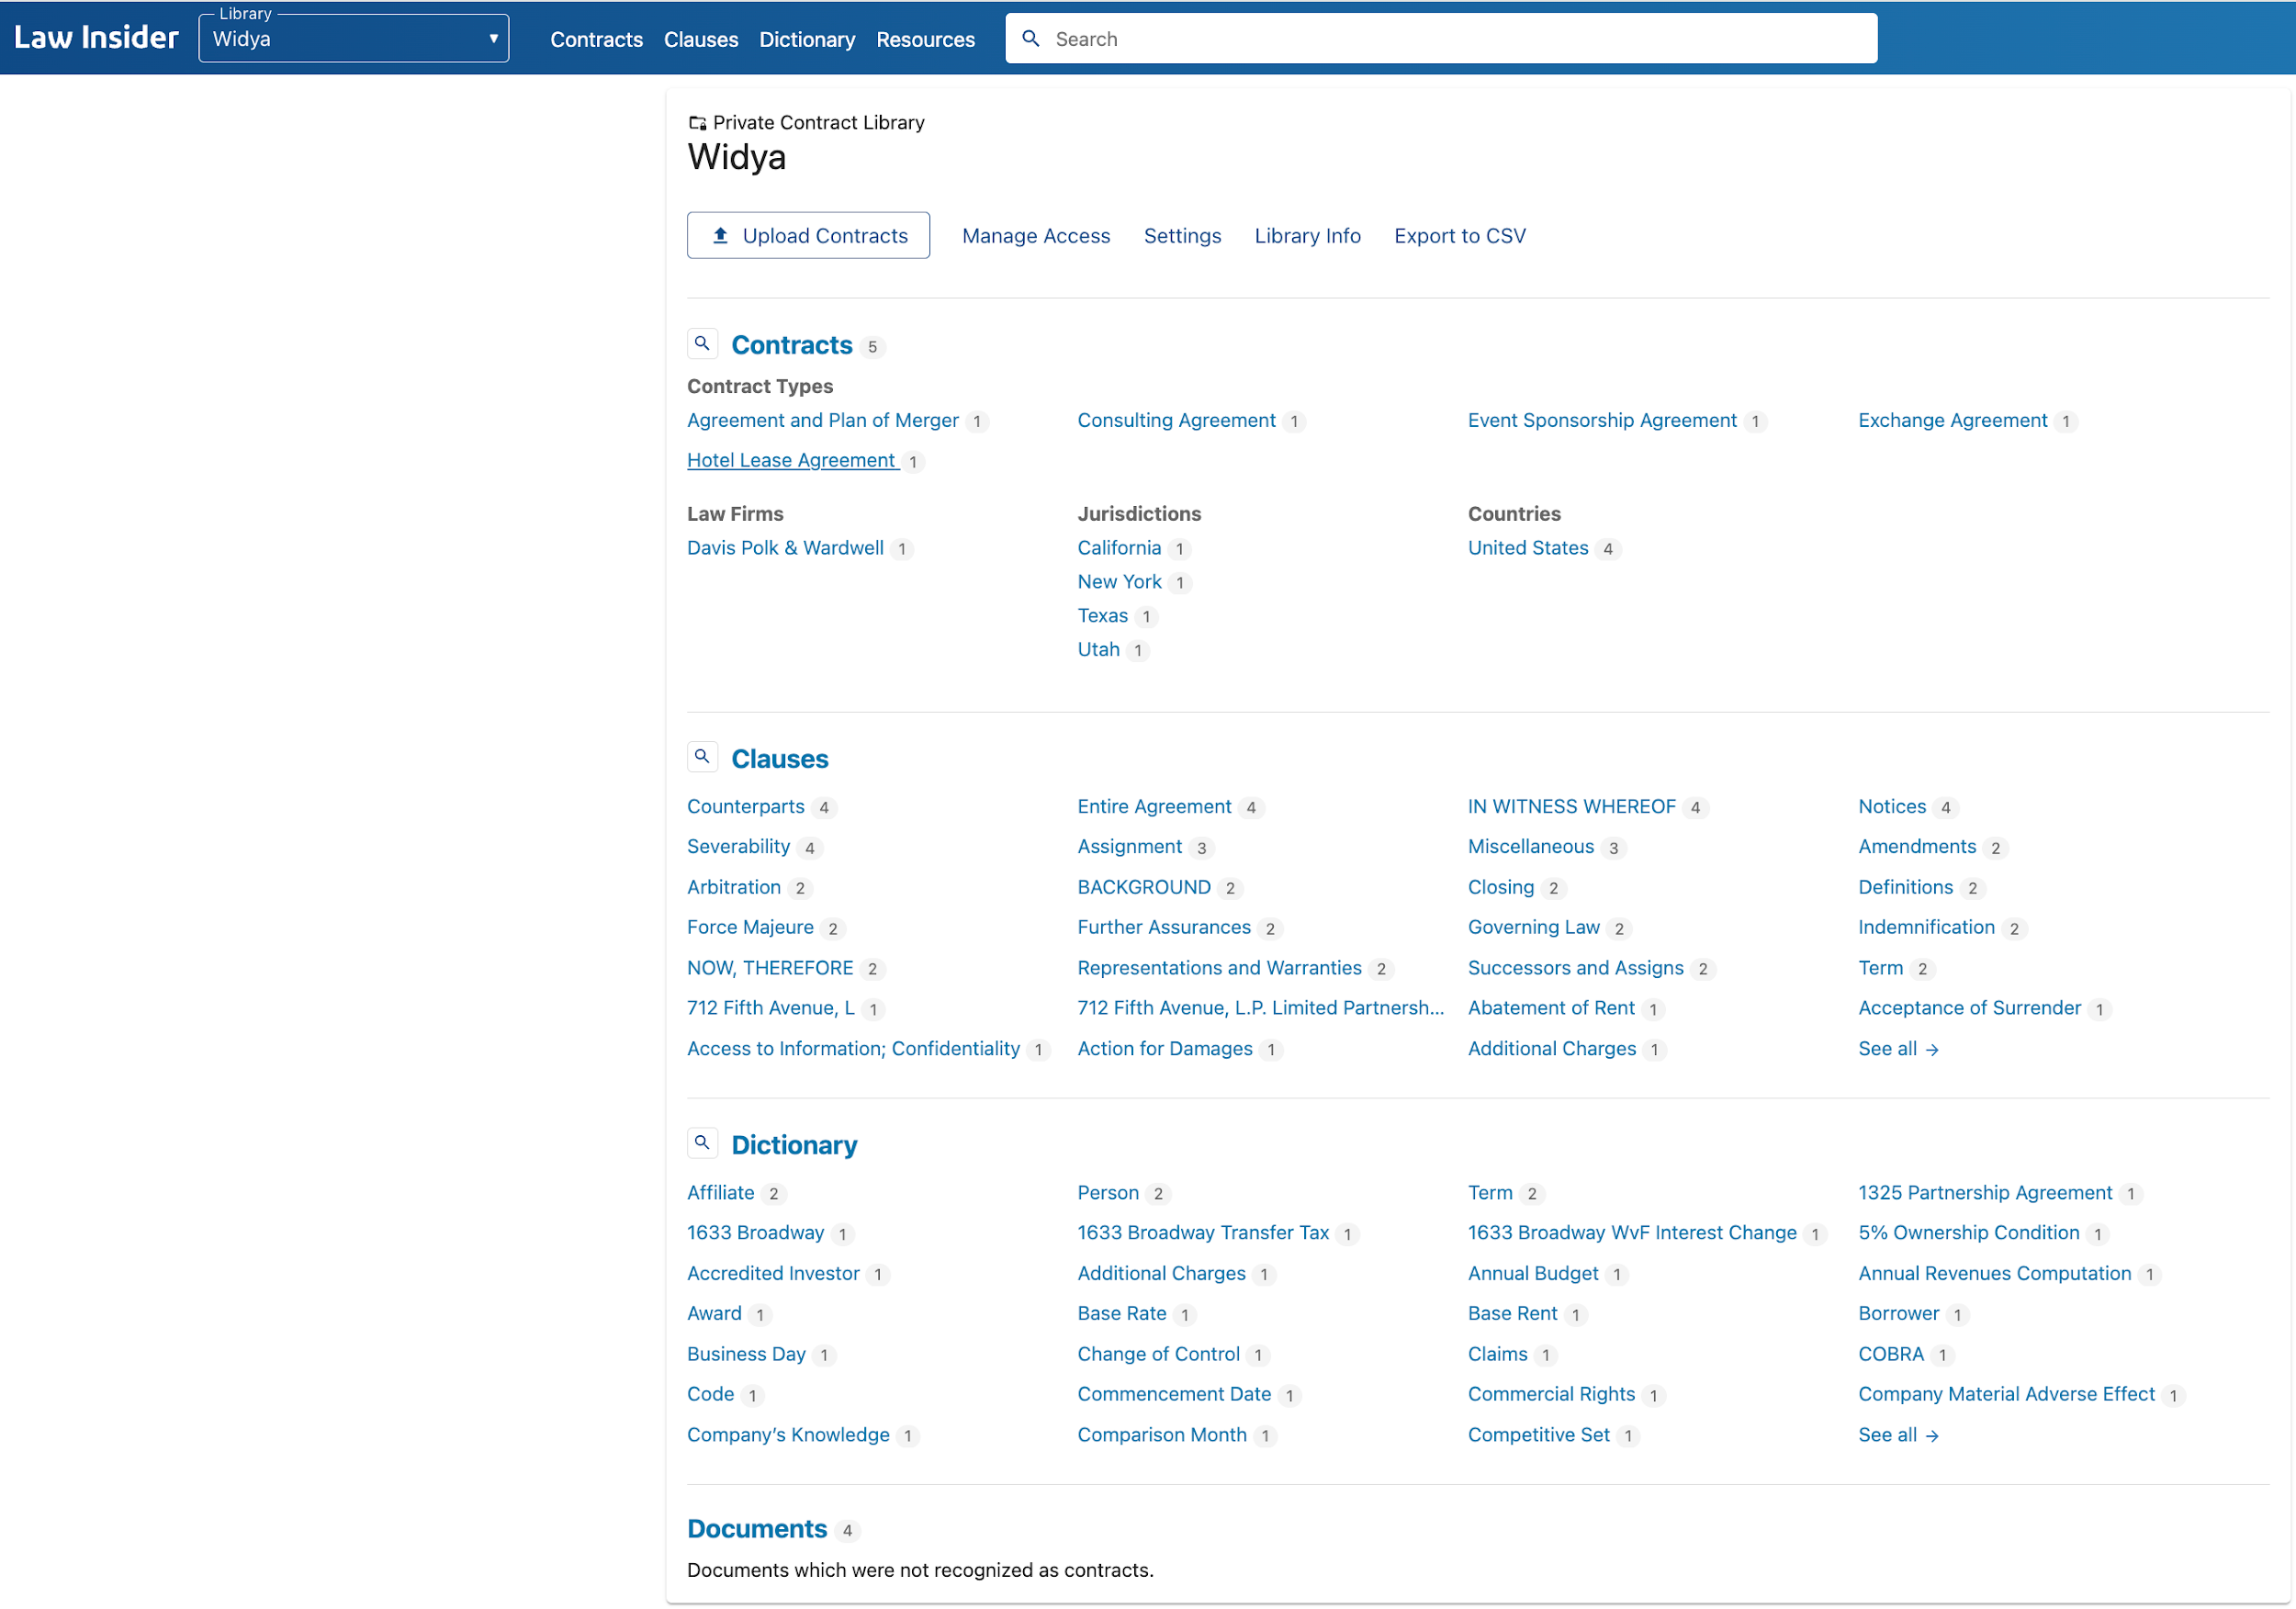Open the Indemnification clause
The image size is (2296, 1609).
pyautogui.click(x=1926, y=928)
